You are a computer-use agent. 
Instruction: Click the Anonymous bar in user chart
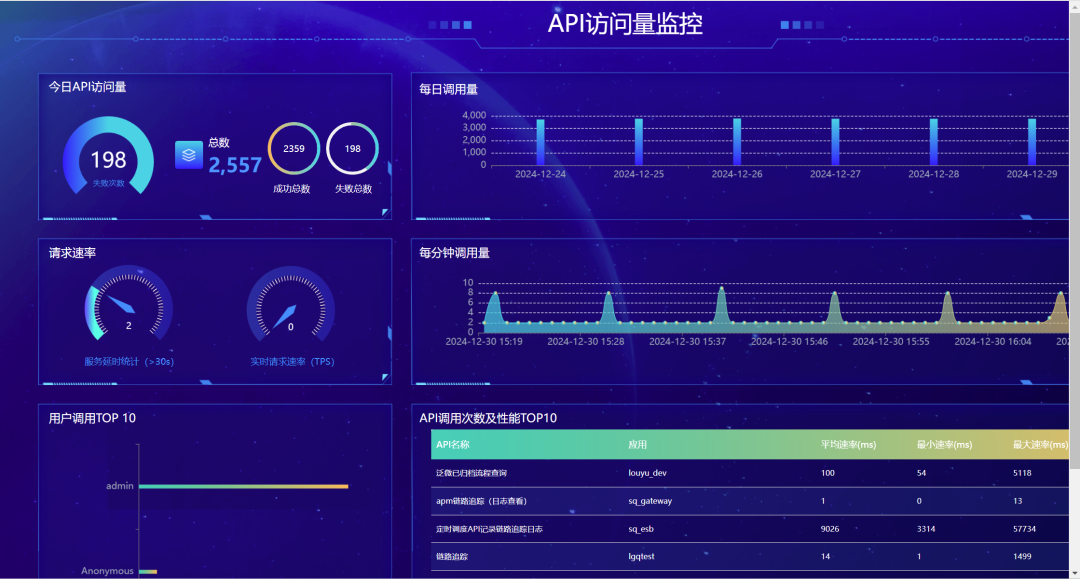148,572
